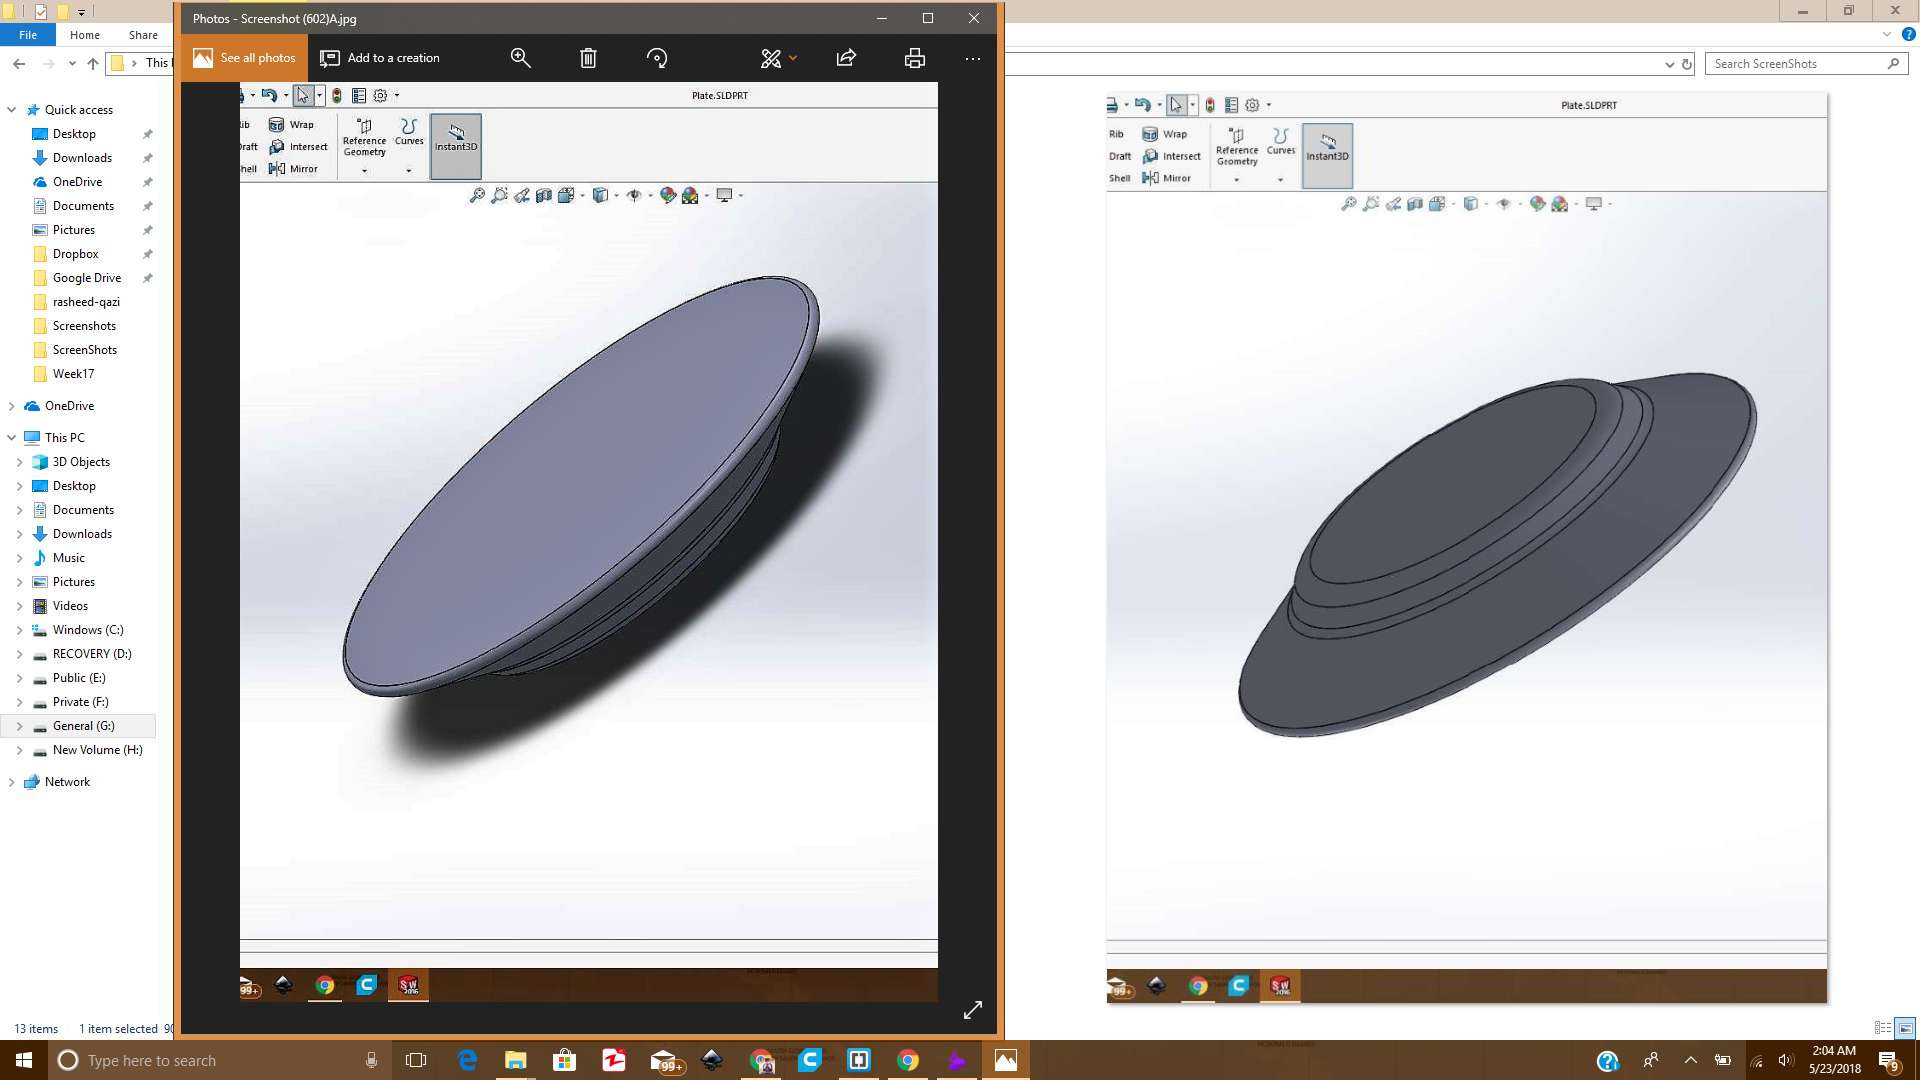Expand the This PC tree node
The height and width of the screenshot is (1080, 1920).
[12, 438]
